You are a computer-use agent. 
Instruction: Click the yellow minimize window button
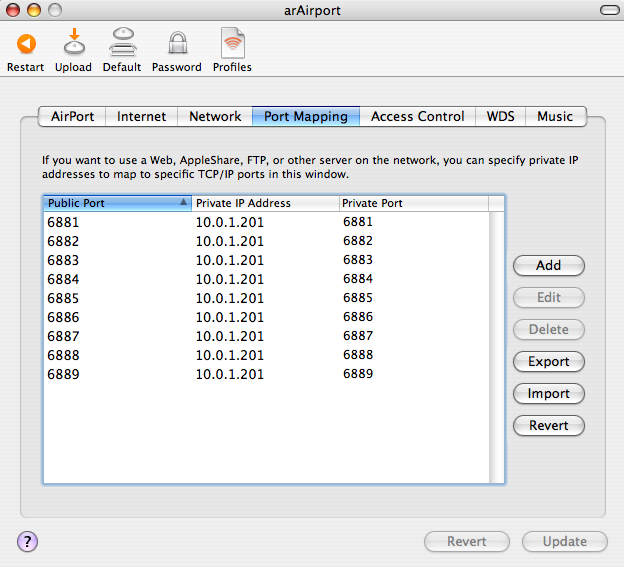(x=34, y=10)
